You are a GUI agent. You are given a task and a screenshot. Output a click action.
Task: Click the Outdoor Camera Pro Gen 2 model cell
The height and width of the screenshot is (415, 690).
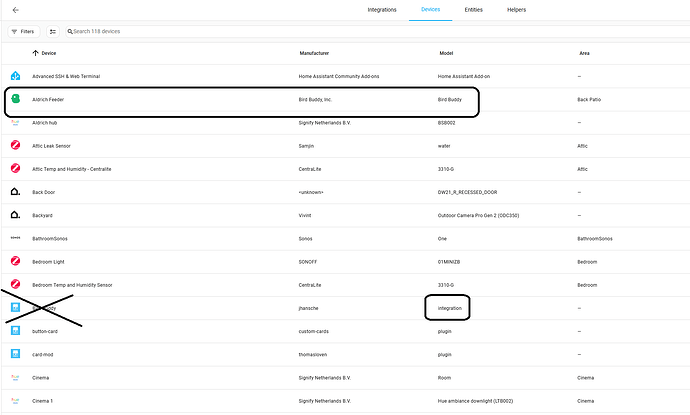[x=478, y=216]
